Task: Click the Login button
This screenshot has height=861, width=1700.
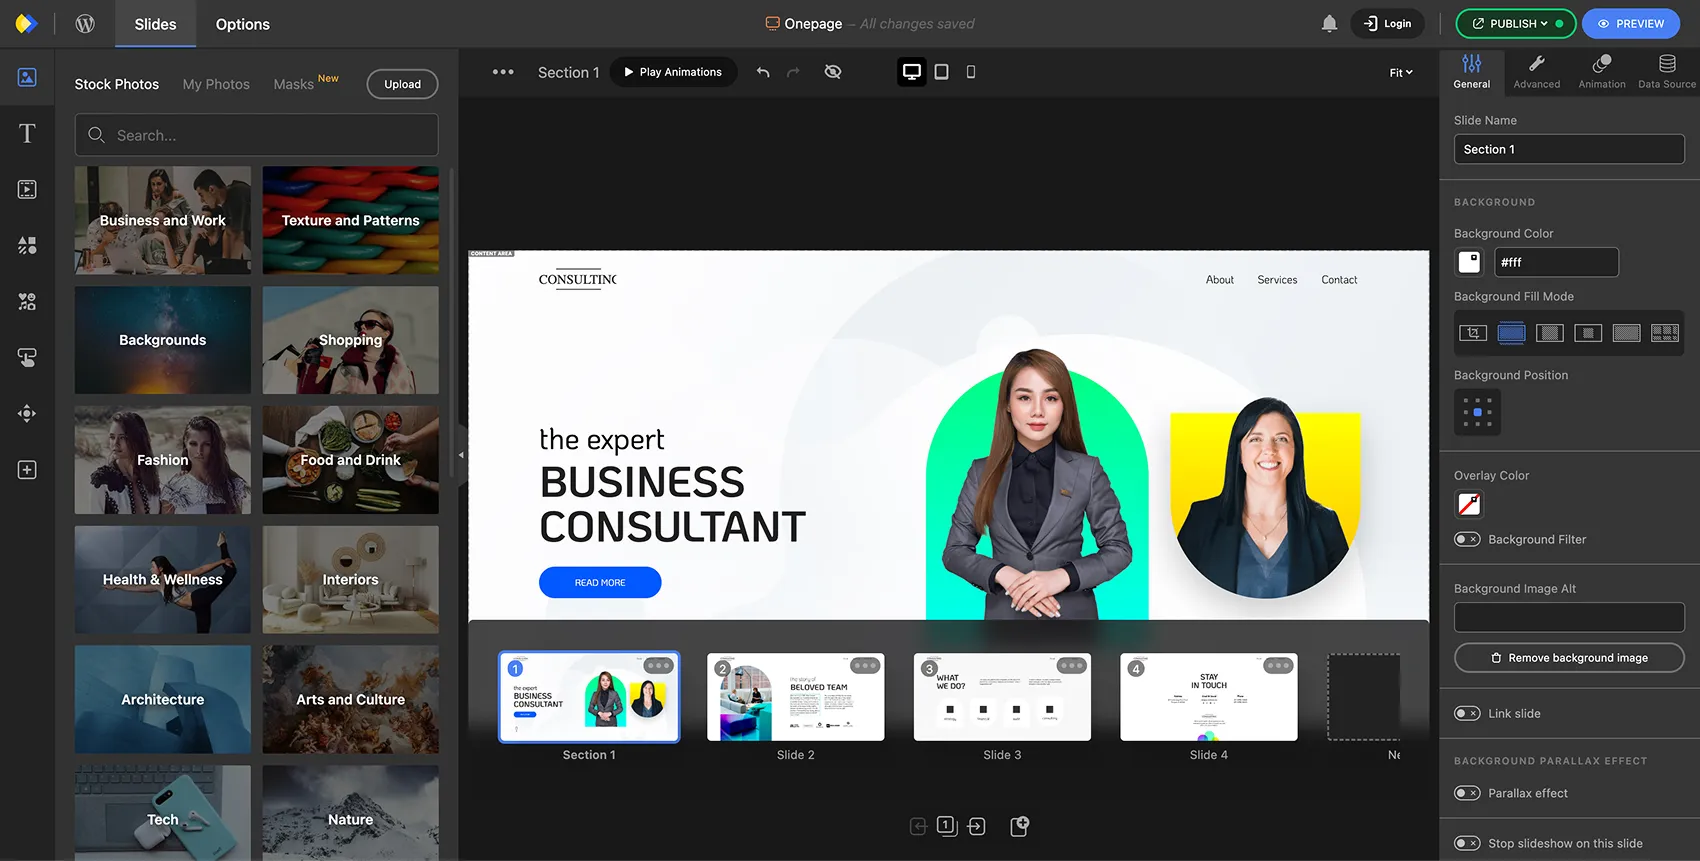Action: tap(1388, 24)
